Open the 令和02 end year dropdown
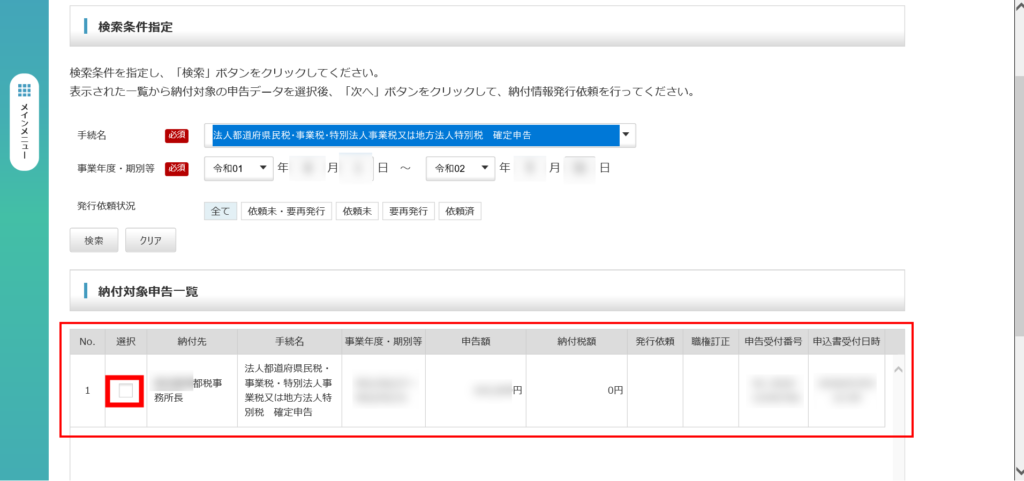This screenshot has width=1024, height=481. [460, 167]
